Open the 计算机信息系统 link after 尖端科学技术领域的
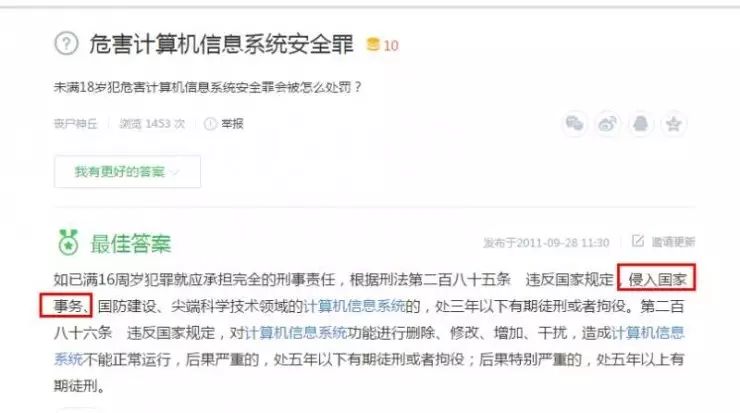 [354, 306]
